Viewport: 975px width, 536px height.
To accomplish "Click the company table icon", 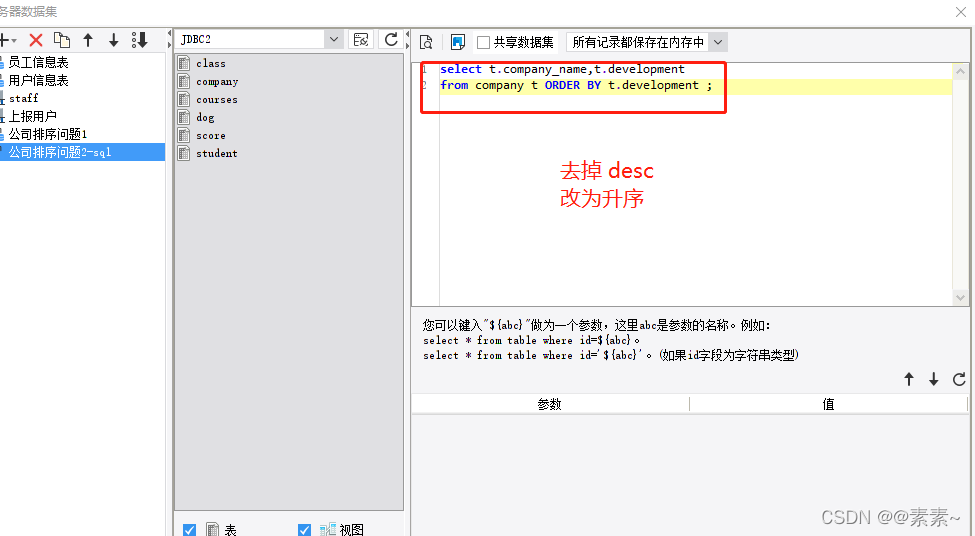I will pyautogui.click(x=184, y=81).
